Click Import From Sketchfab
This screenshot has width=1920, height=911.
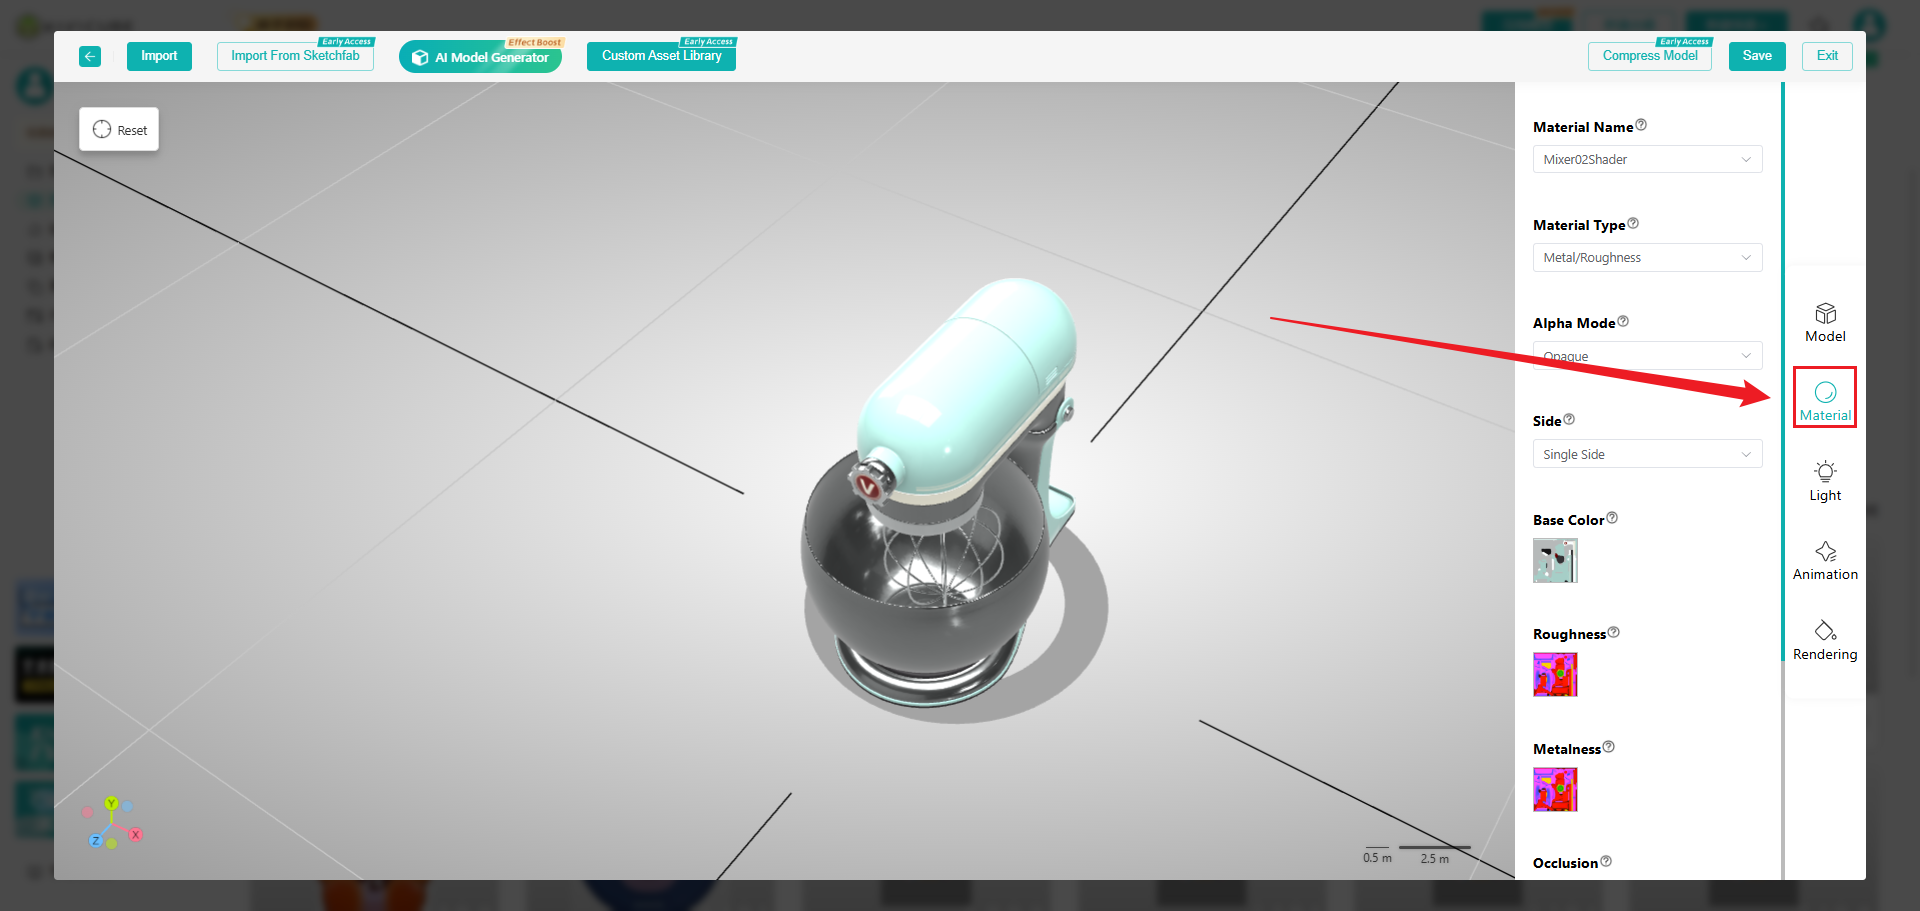pyautogui.click(x=295, y=56)
